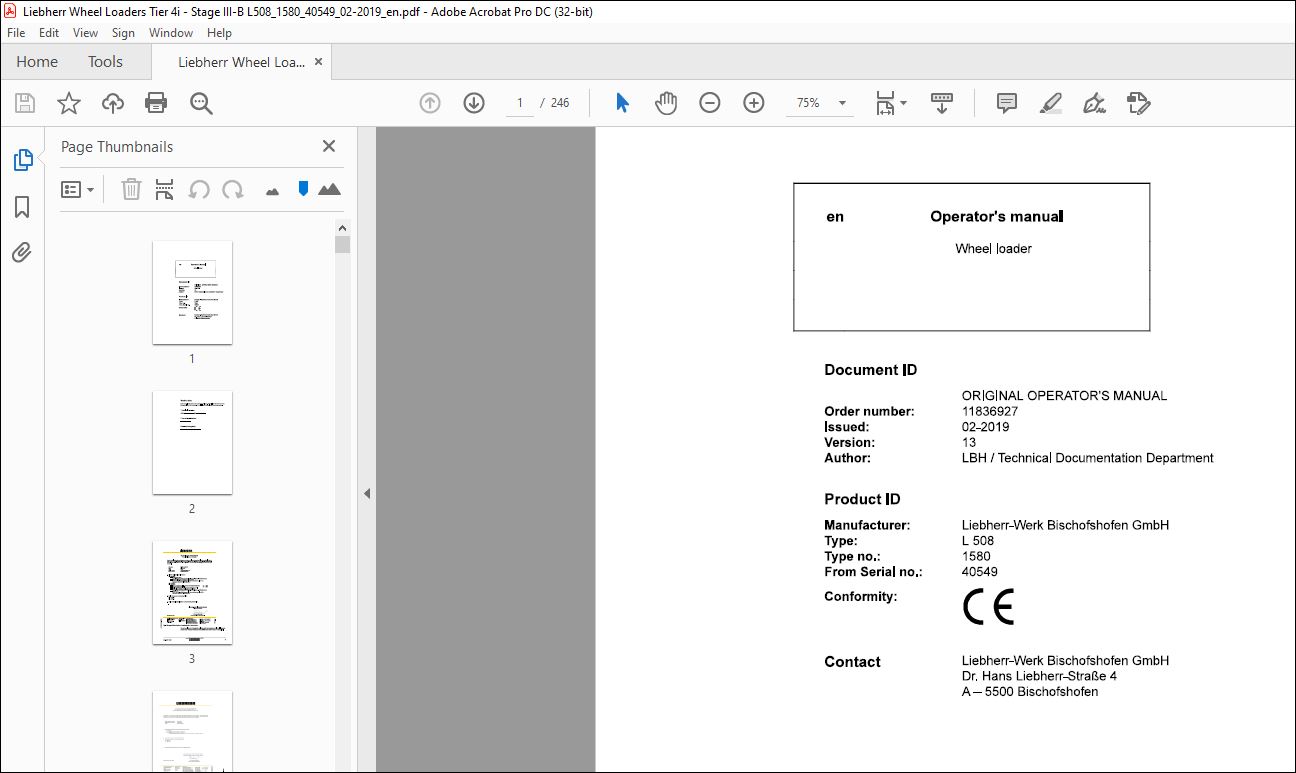Open the Sign document pen tool
The height and width of the screenshot is (773, 1296).
pyautogui.click(x=1094, y=103)
